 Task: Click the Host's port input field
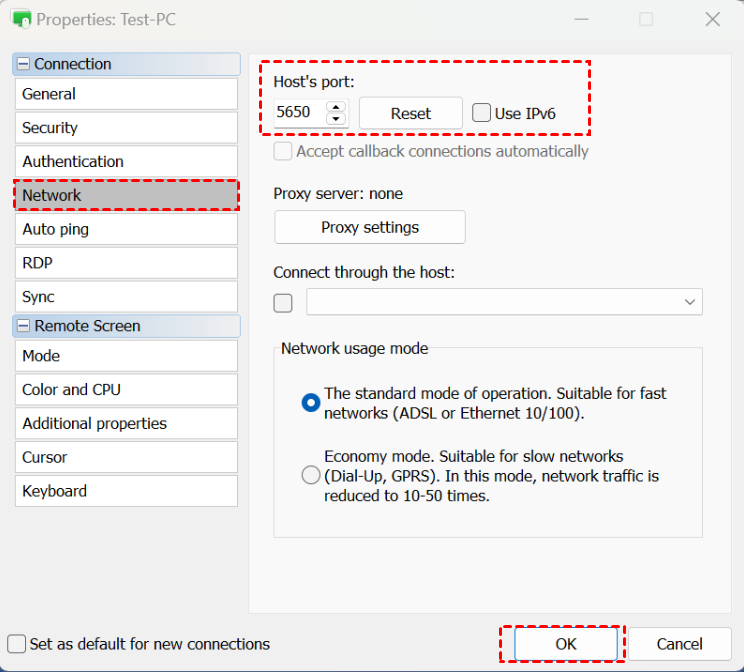tap(298, 113)
